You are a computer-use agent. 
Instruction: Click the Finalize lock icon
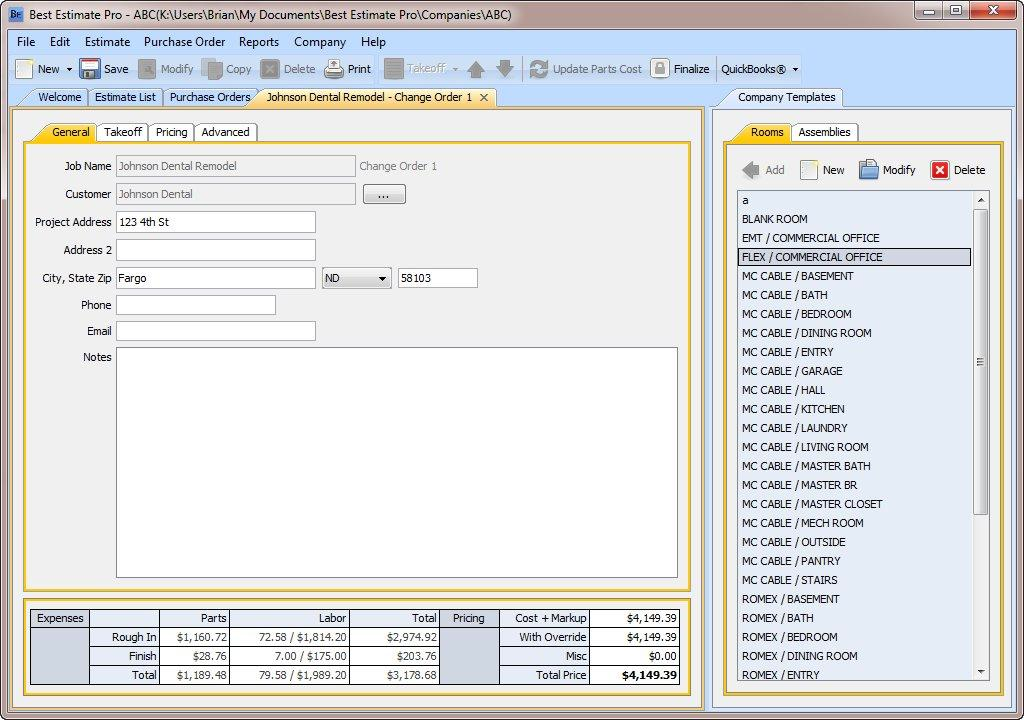tap(662, 69)
